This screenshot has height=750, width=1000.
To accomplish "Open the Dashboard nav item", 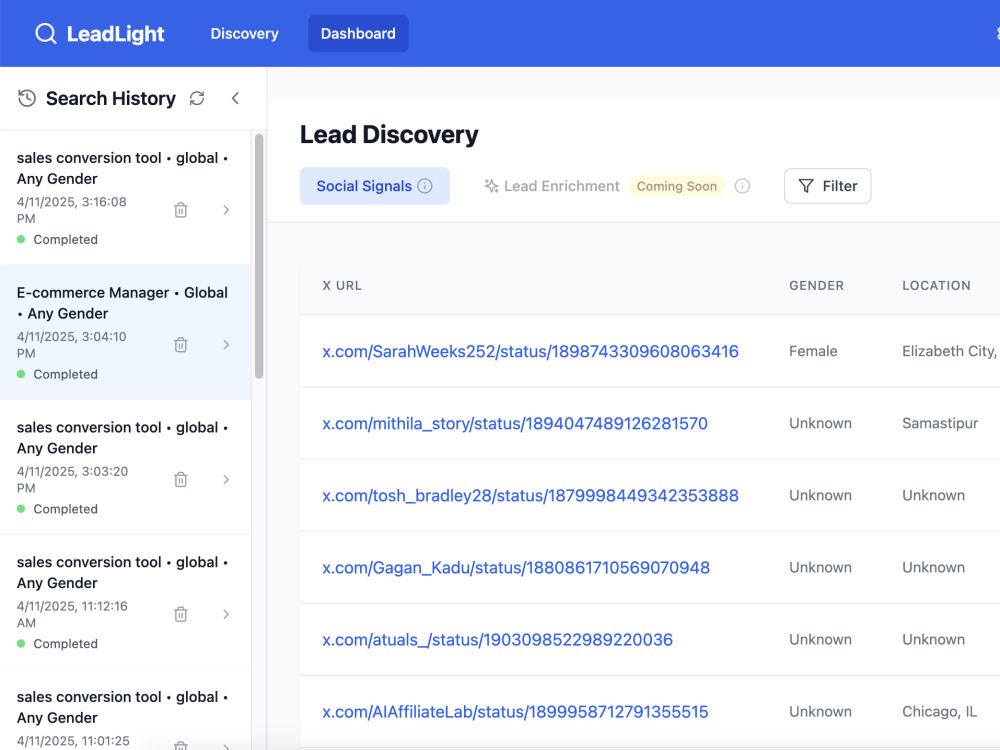I will click(x=358, y=34).
